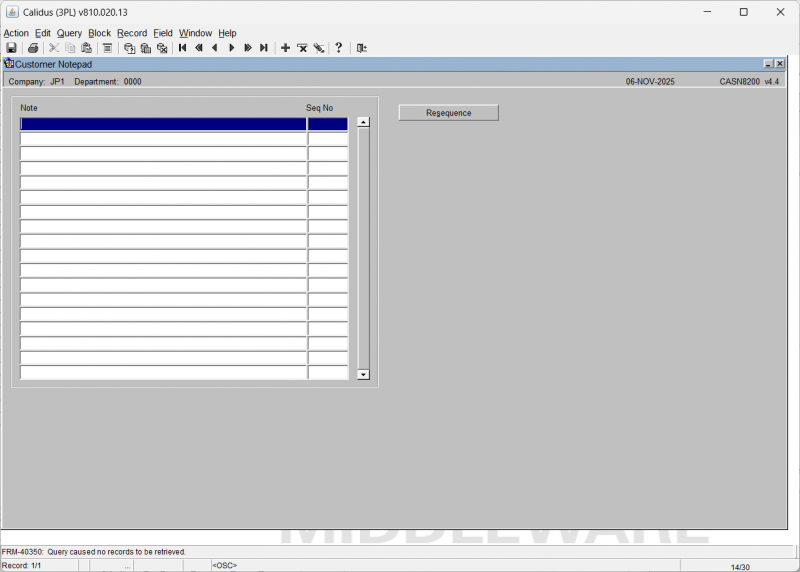The image size is (800, 572).
Task: Click the Print icon in the toolbar
Action: [x=33, y=48]
